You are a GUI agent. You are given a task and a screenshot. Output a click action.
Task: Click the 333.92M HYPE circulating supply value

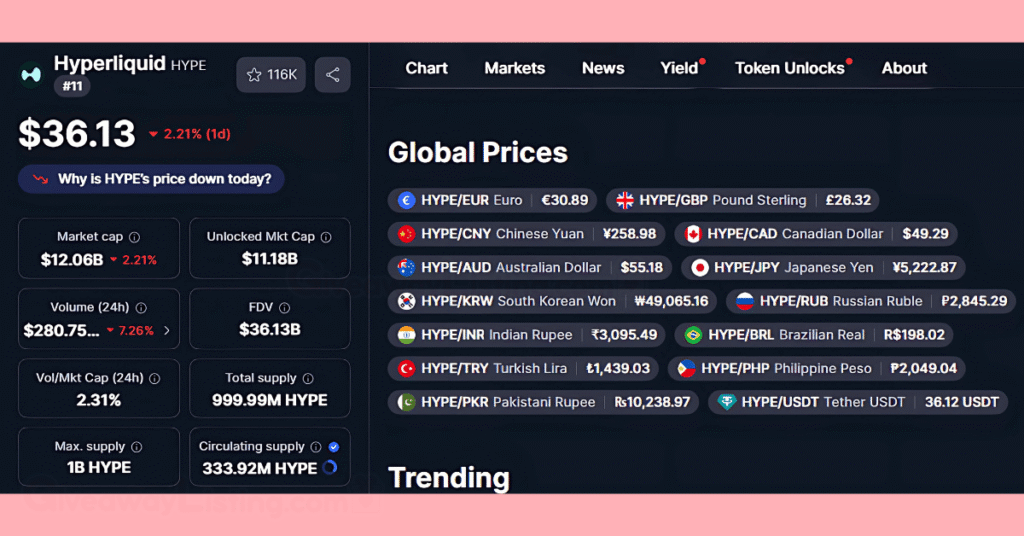point(260,468)
